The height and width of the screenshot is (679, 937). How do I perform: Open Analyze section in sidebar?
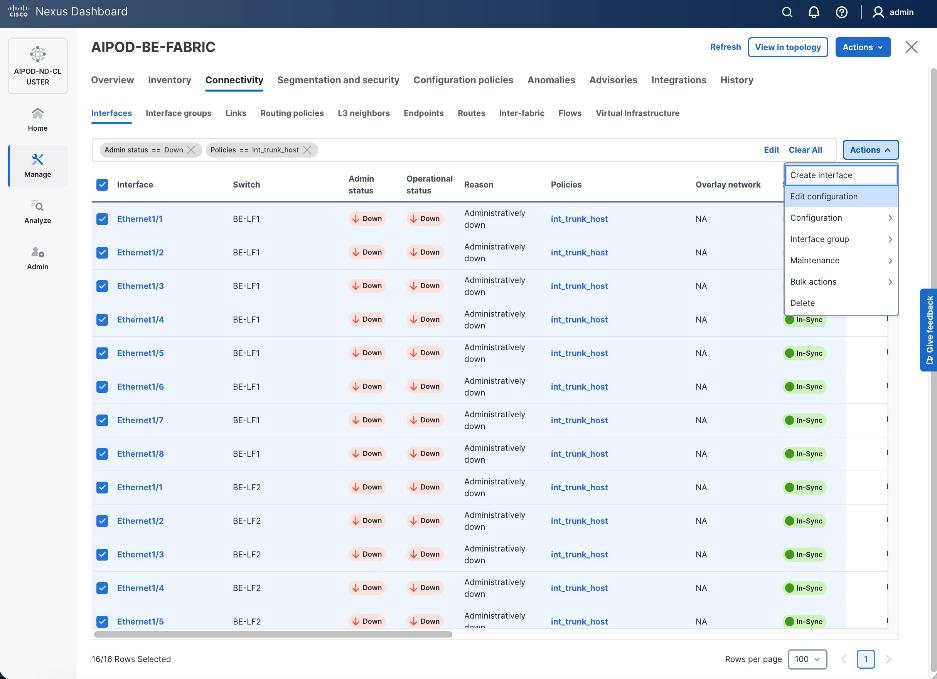[38, 211]
